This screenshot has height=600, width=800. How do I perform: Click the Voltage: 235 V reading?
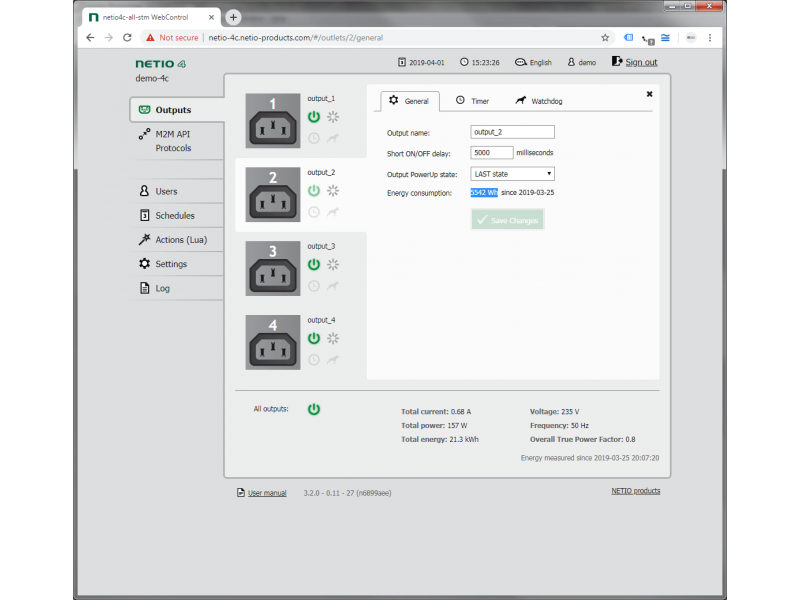[555, 412]
